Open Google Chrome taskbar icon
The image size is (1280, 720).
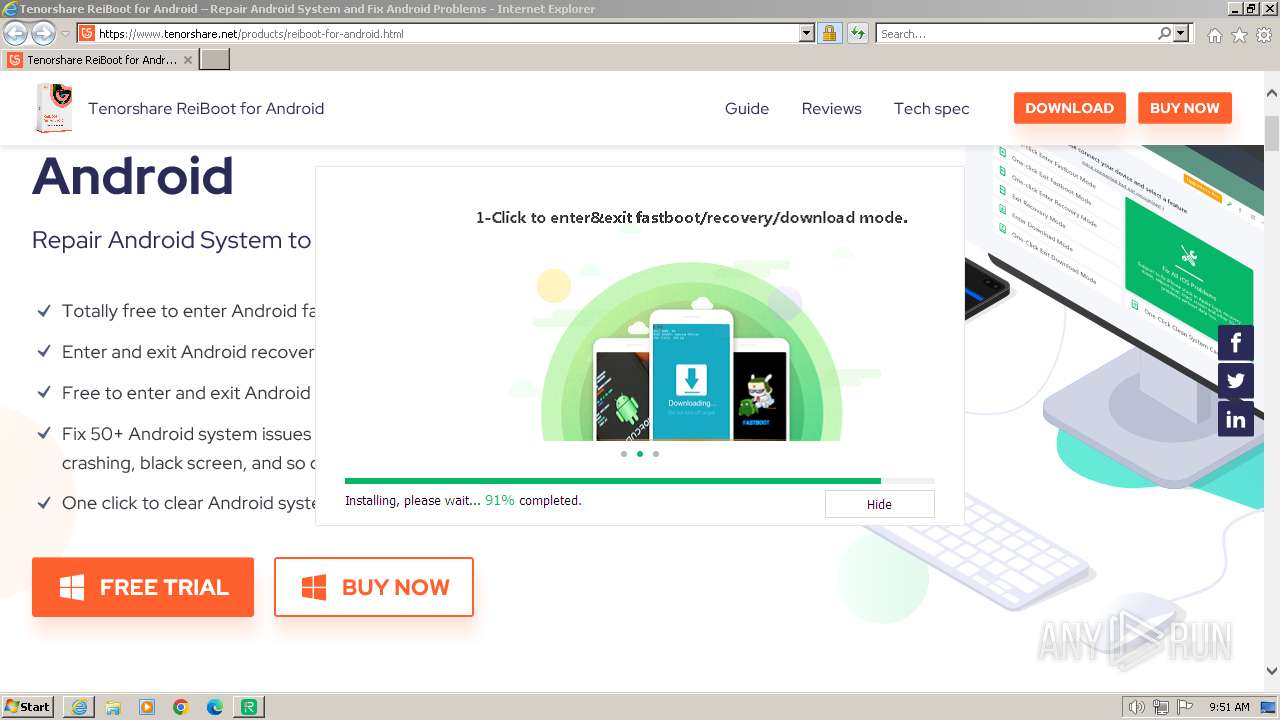tap(181, 707)
